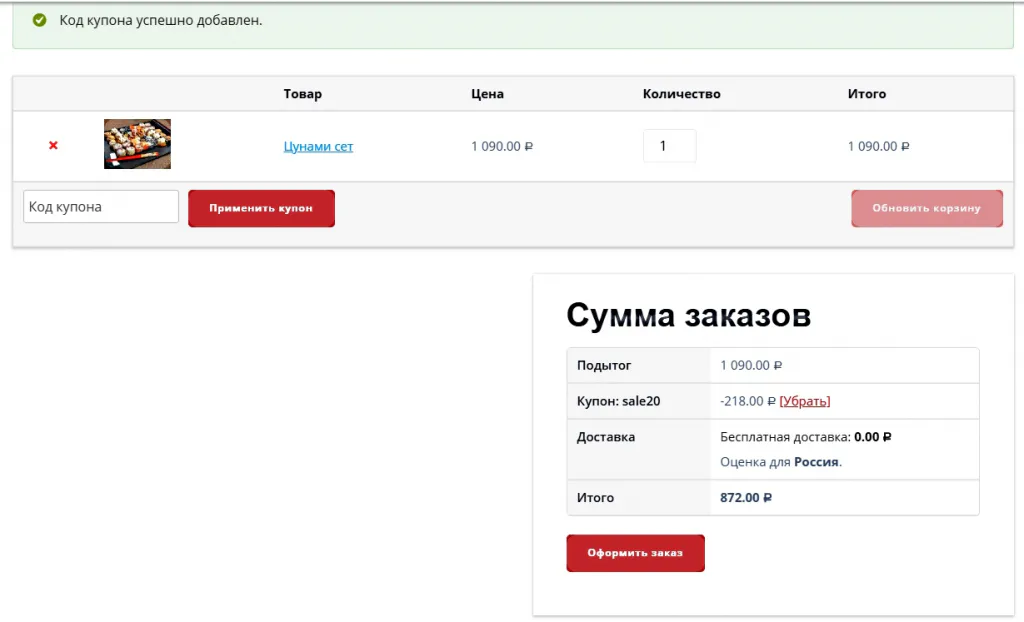Click the Количество column header

[x=681, y=94]
